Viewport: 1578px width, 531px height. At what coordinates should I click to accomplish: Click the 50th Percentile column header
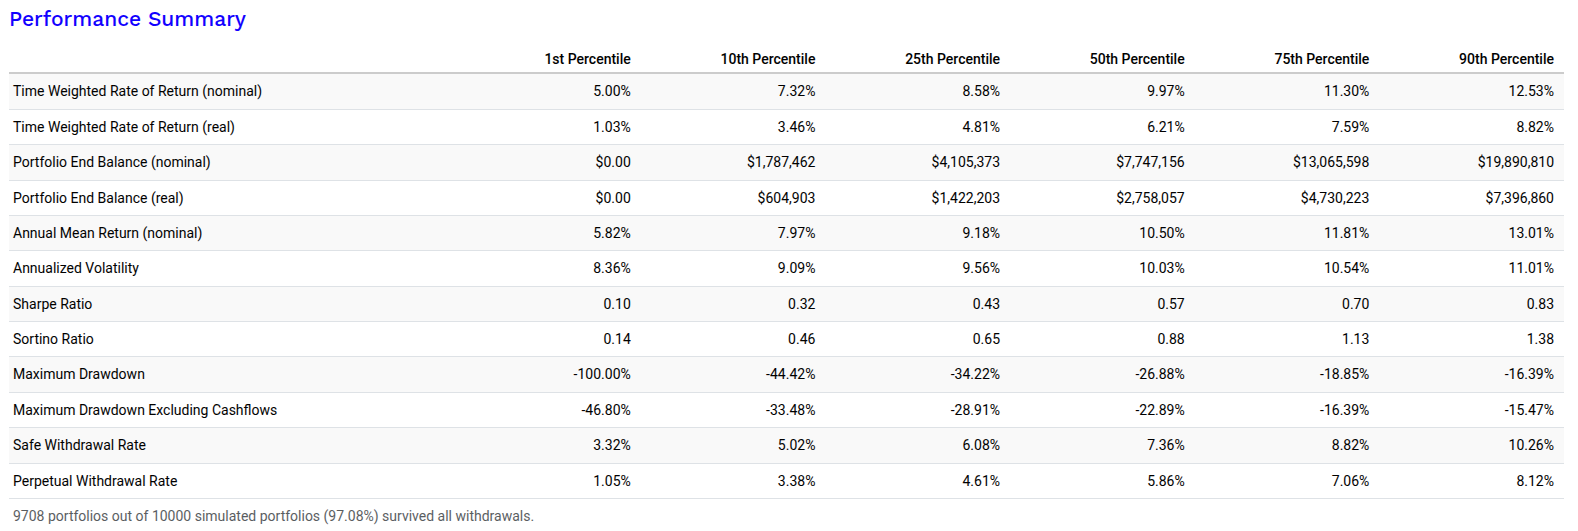click(x=1137, y=59)
